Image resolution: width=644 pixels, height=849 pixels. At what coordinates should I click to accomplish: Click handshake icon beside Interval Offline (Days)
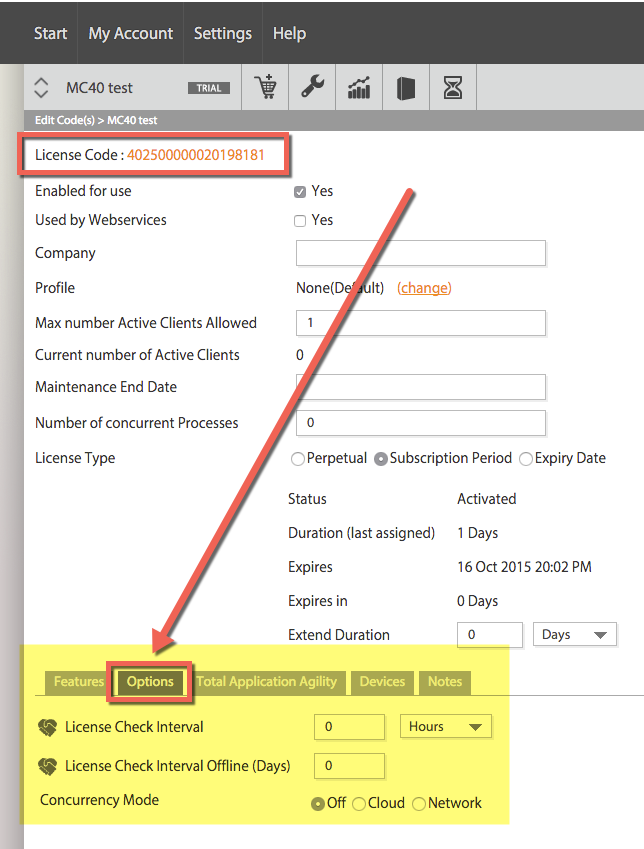click(x=48, y=766)
